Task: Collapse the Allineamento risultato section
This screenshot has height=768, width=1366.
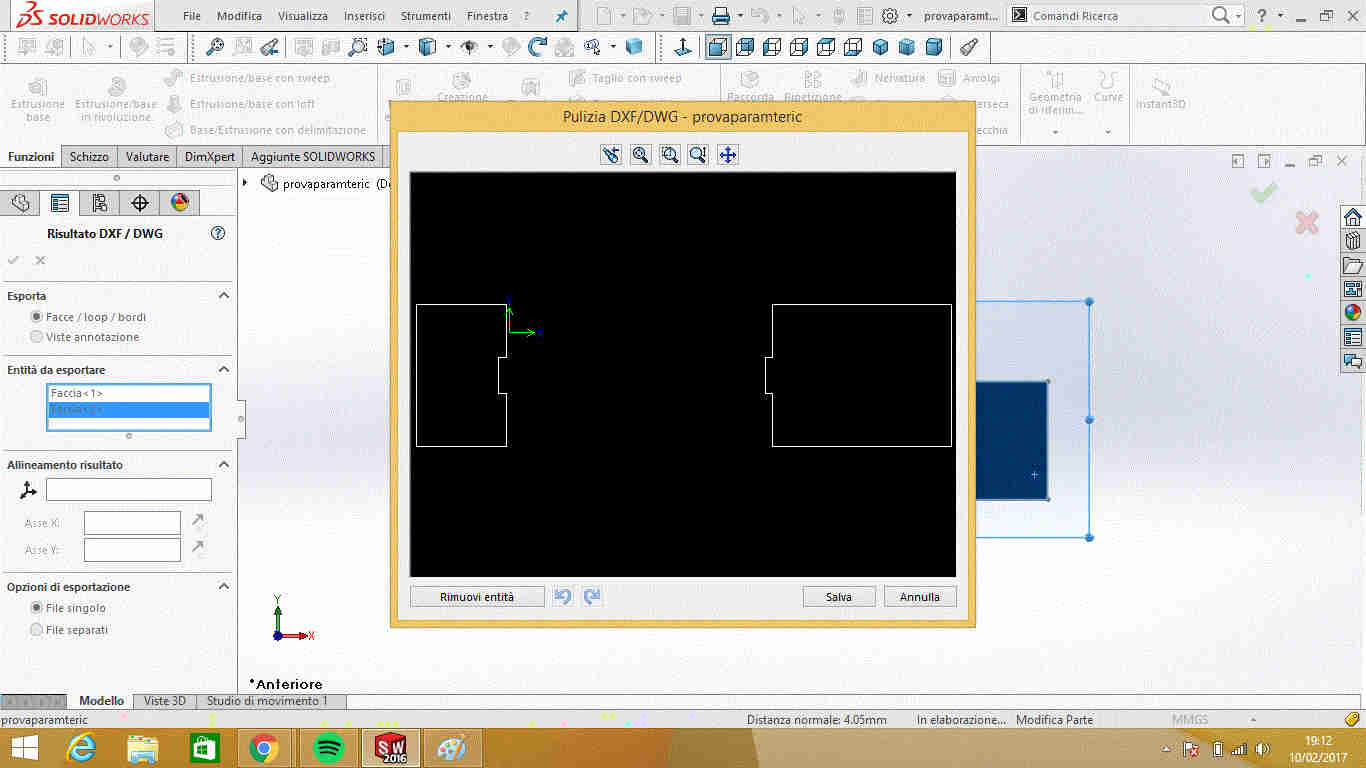Action: (224, 465)
